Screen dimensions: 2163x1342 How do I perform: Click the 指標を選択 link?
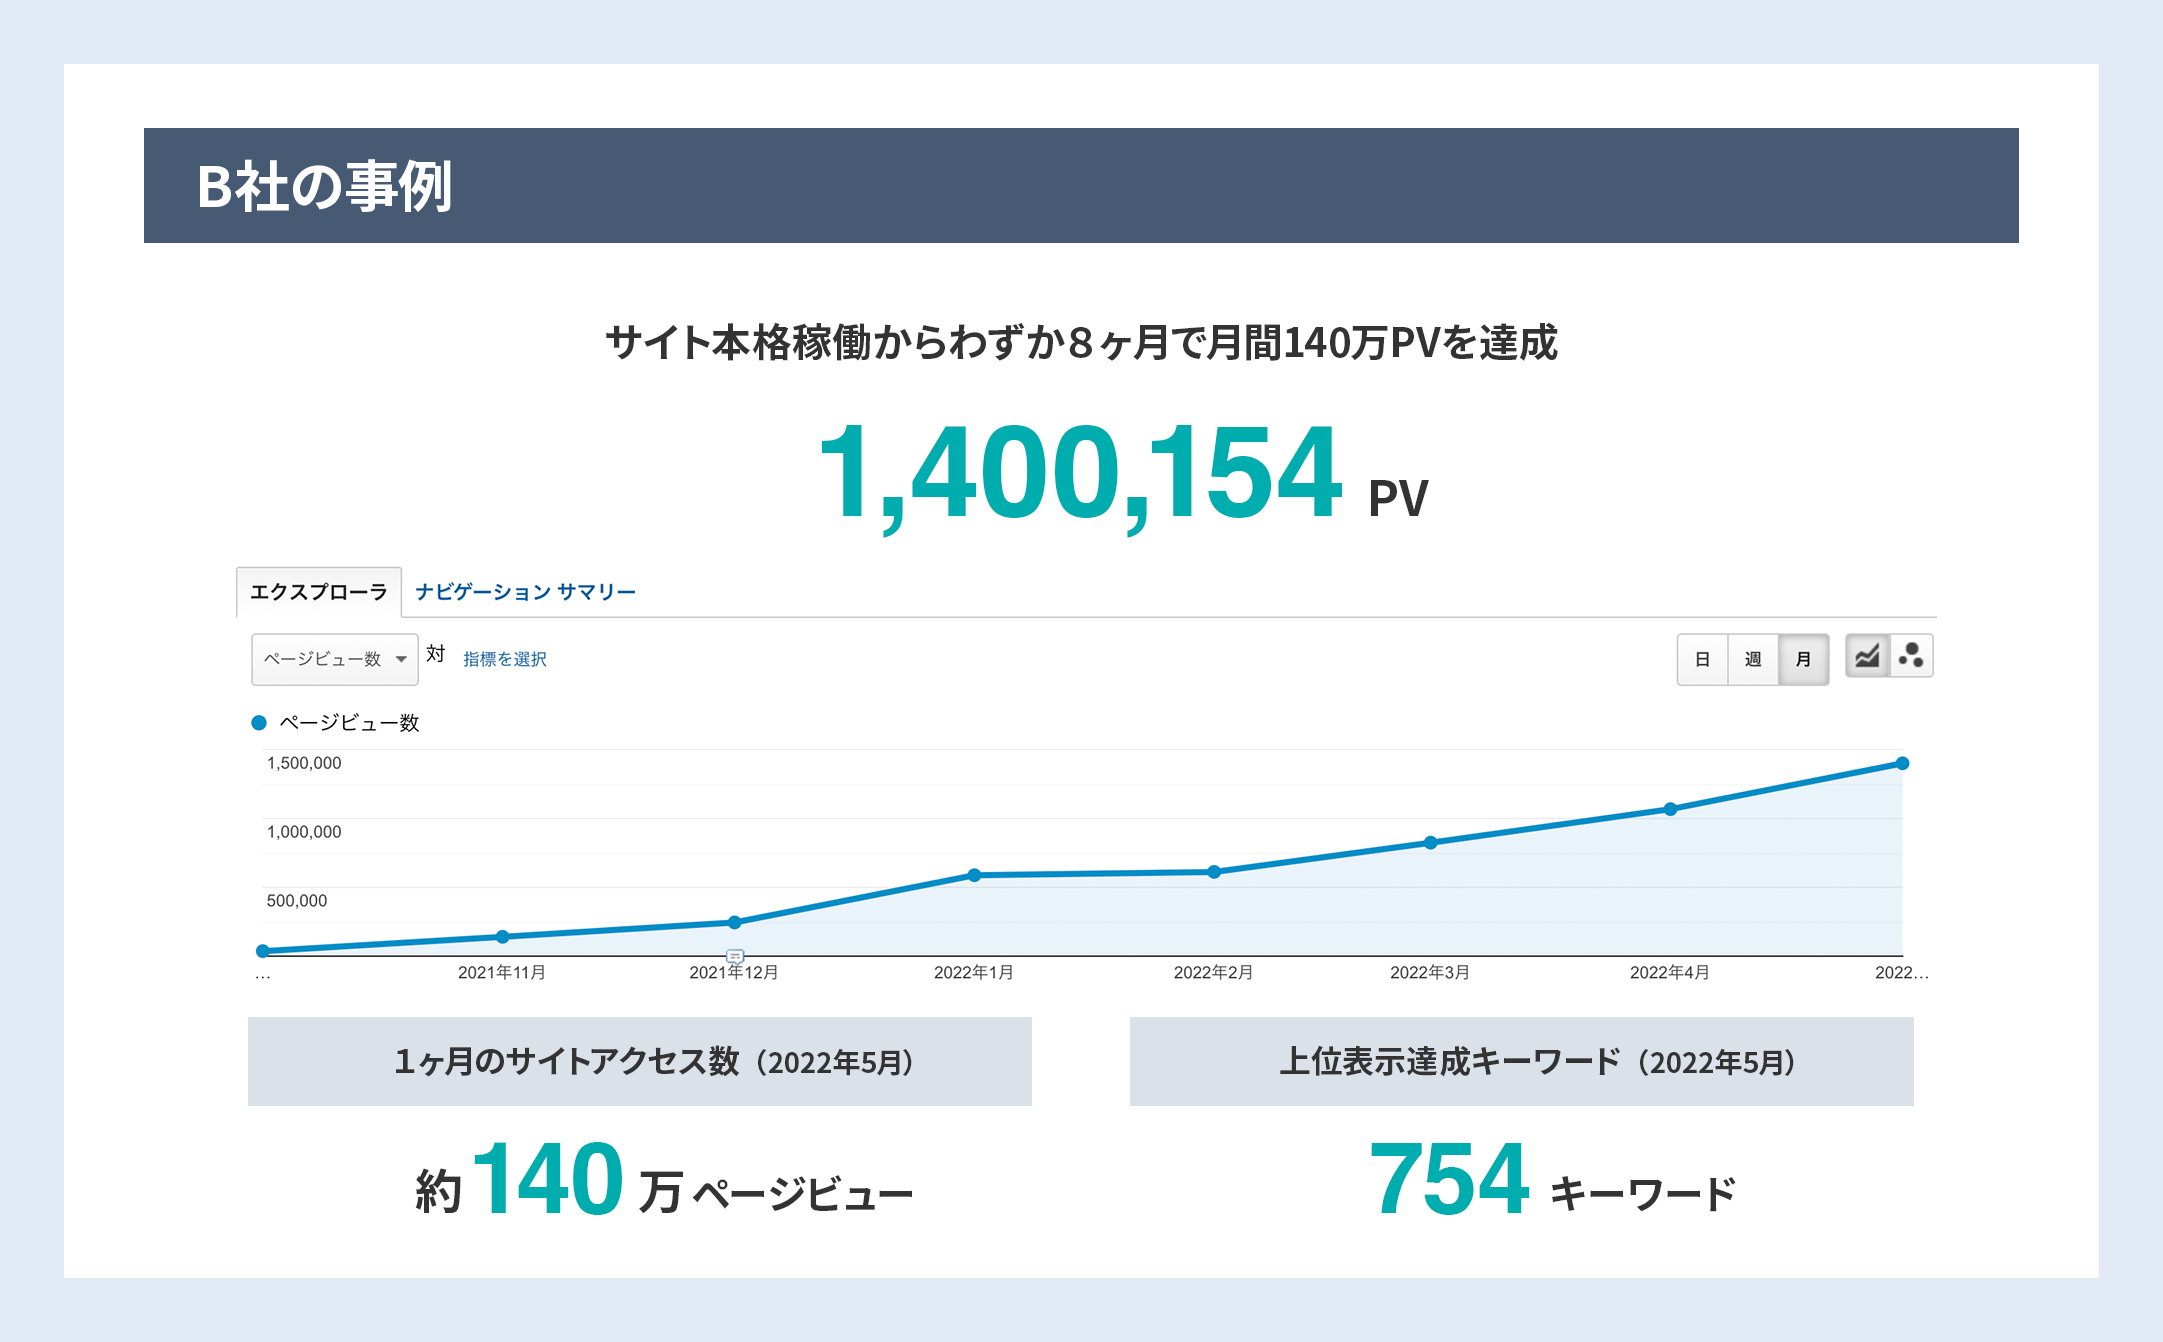point(505,659)
